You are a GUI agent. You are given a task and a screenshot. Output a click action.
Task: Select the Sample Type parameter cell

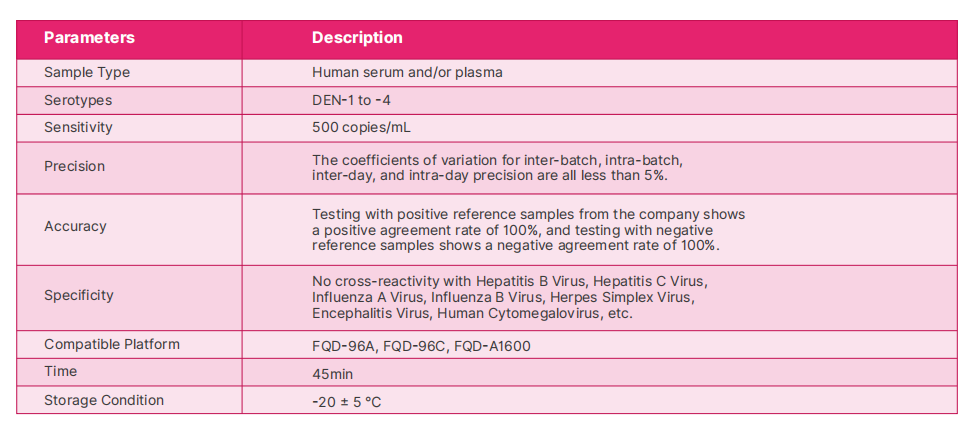coord(87,73)
